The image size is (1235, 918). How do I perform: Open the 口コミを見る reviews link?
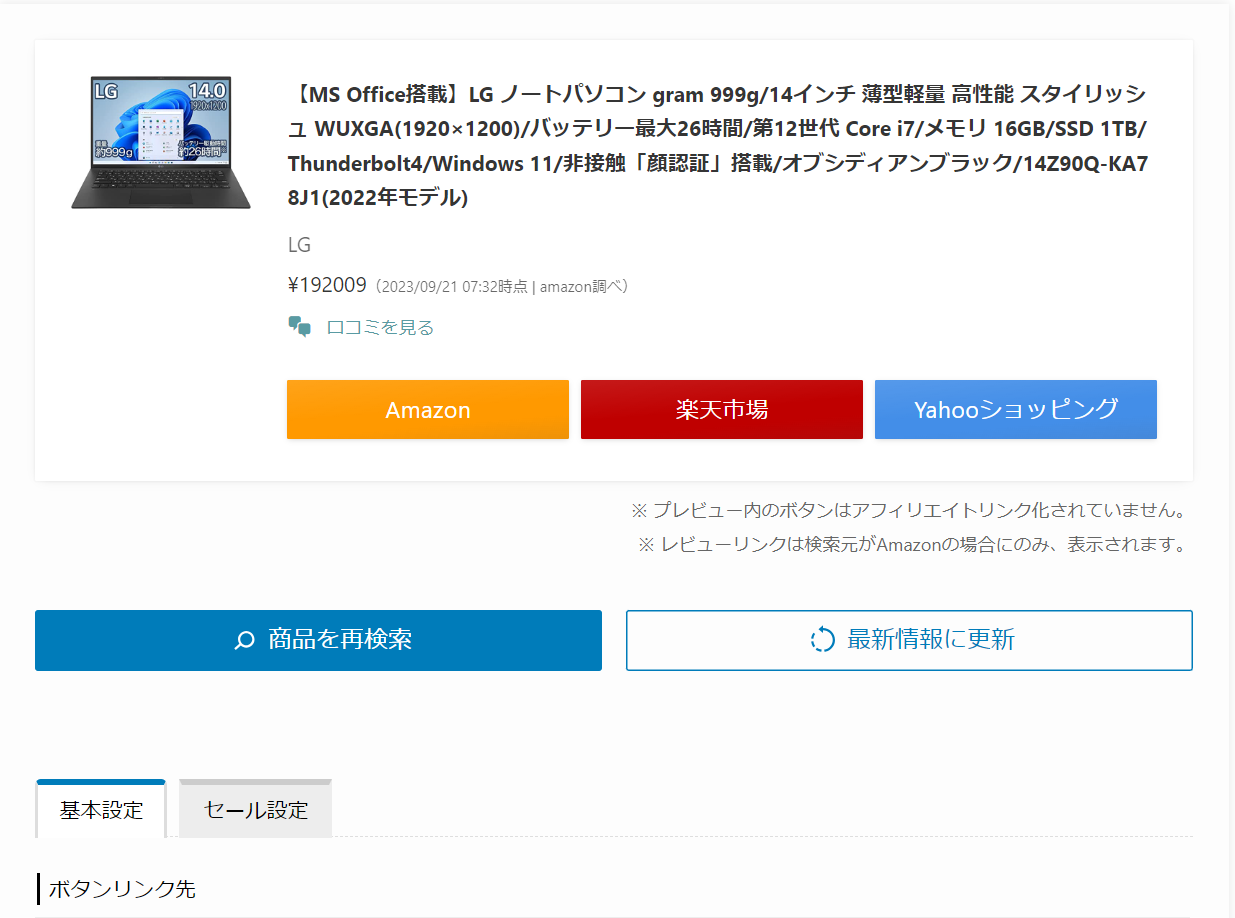pyautogui.click(x=379, y=327)
